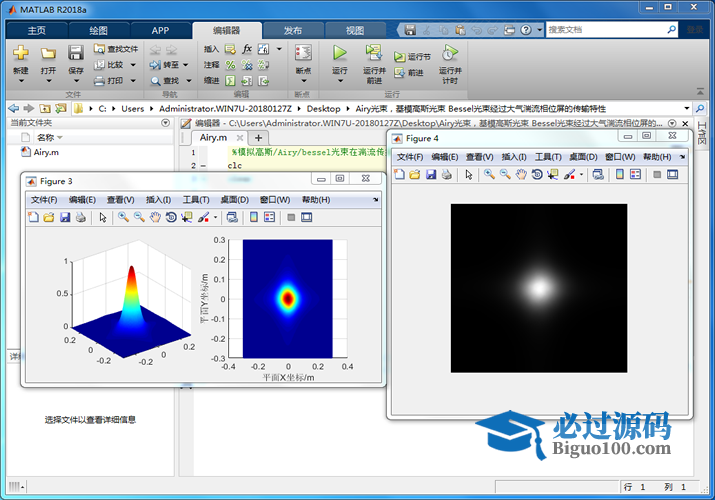This screenshot has width=715, height=500.
Task: Click the Run and Time (运行并计时) icon
Action: [x=450, y=53]
